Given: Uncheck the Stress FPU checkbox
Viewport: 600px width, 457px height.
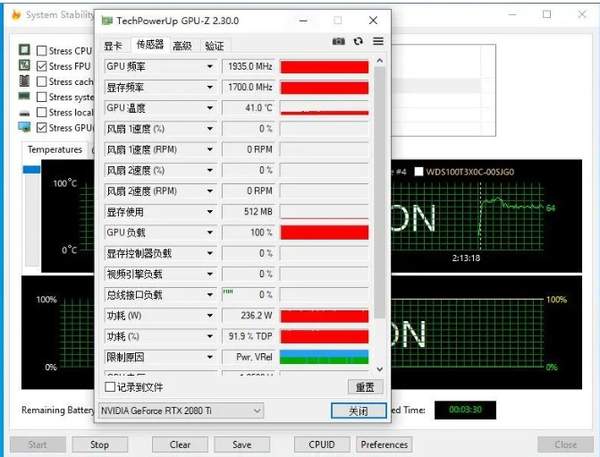Looking at the screenshot, I should coord(42,66).
